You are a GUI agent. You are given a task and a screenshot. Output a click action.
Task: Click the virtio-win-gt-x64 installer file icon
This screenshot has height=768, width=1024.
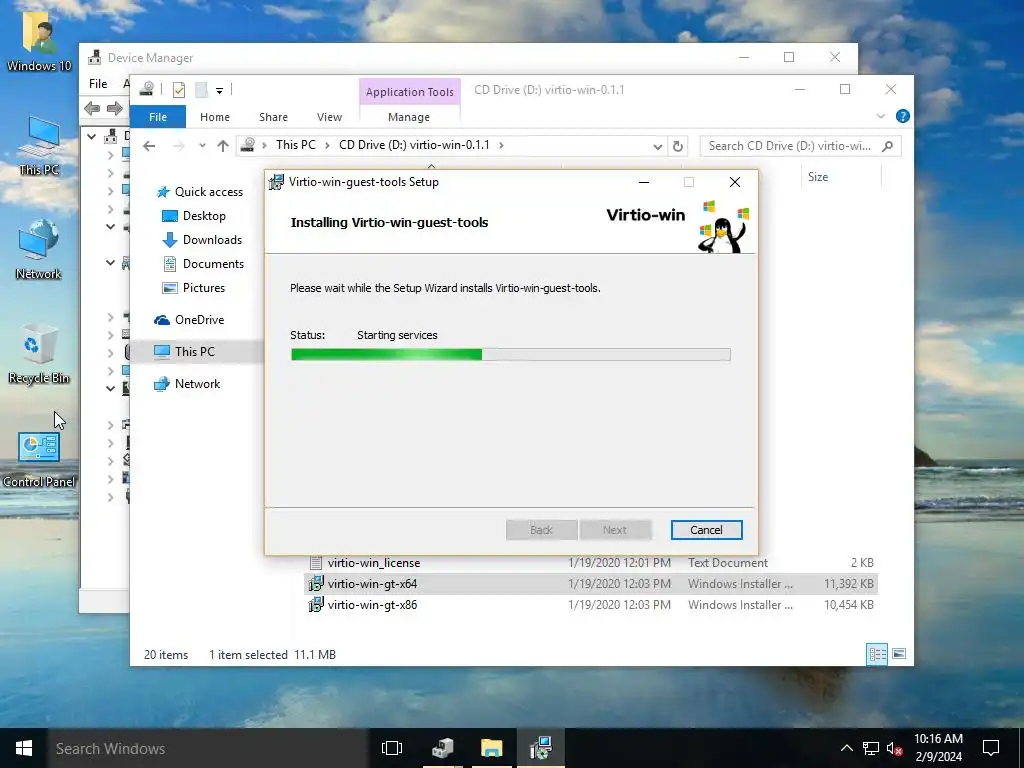[315, 584]
